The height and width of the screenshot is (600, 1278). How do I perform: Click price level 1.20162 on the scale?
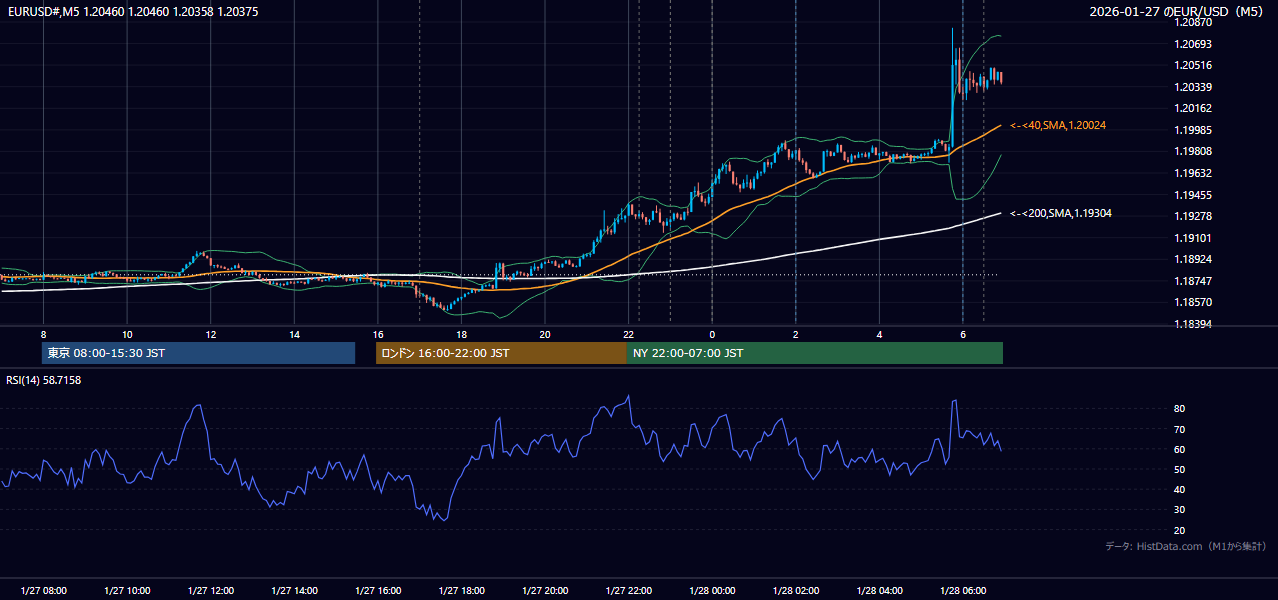coord(1194,108)
